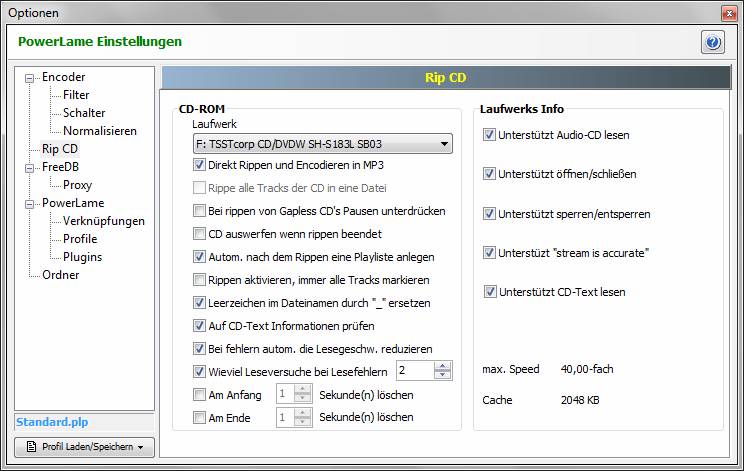Click the Standard.plp profile link
The height and width of the screenshot is (471, 744).
pos(52,423)
